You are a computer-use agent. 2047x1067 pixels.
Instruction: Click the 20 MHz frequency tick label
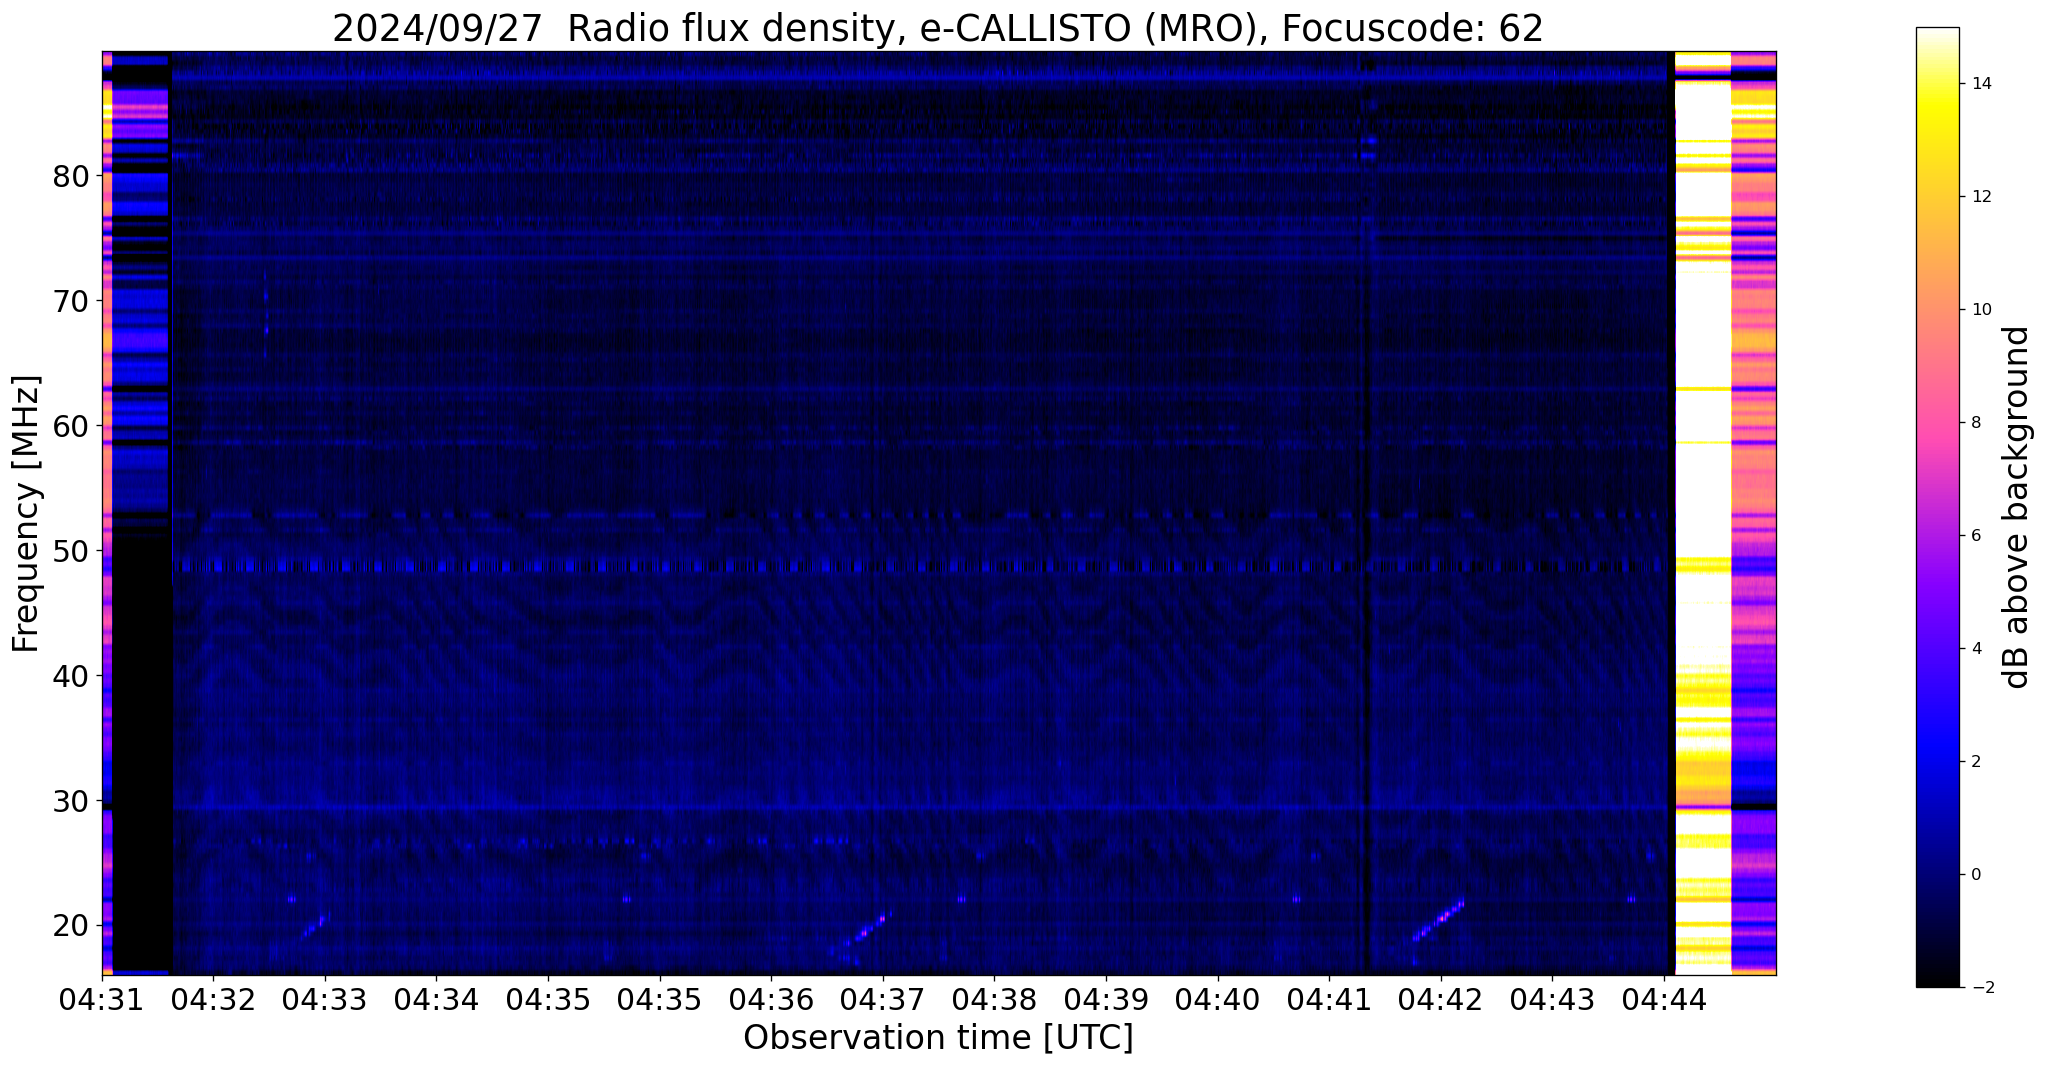coord(70,926)
